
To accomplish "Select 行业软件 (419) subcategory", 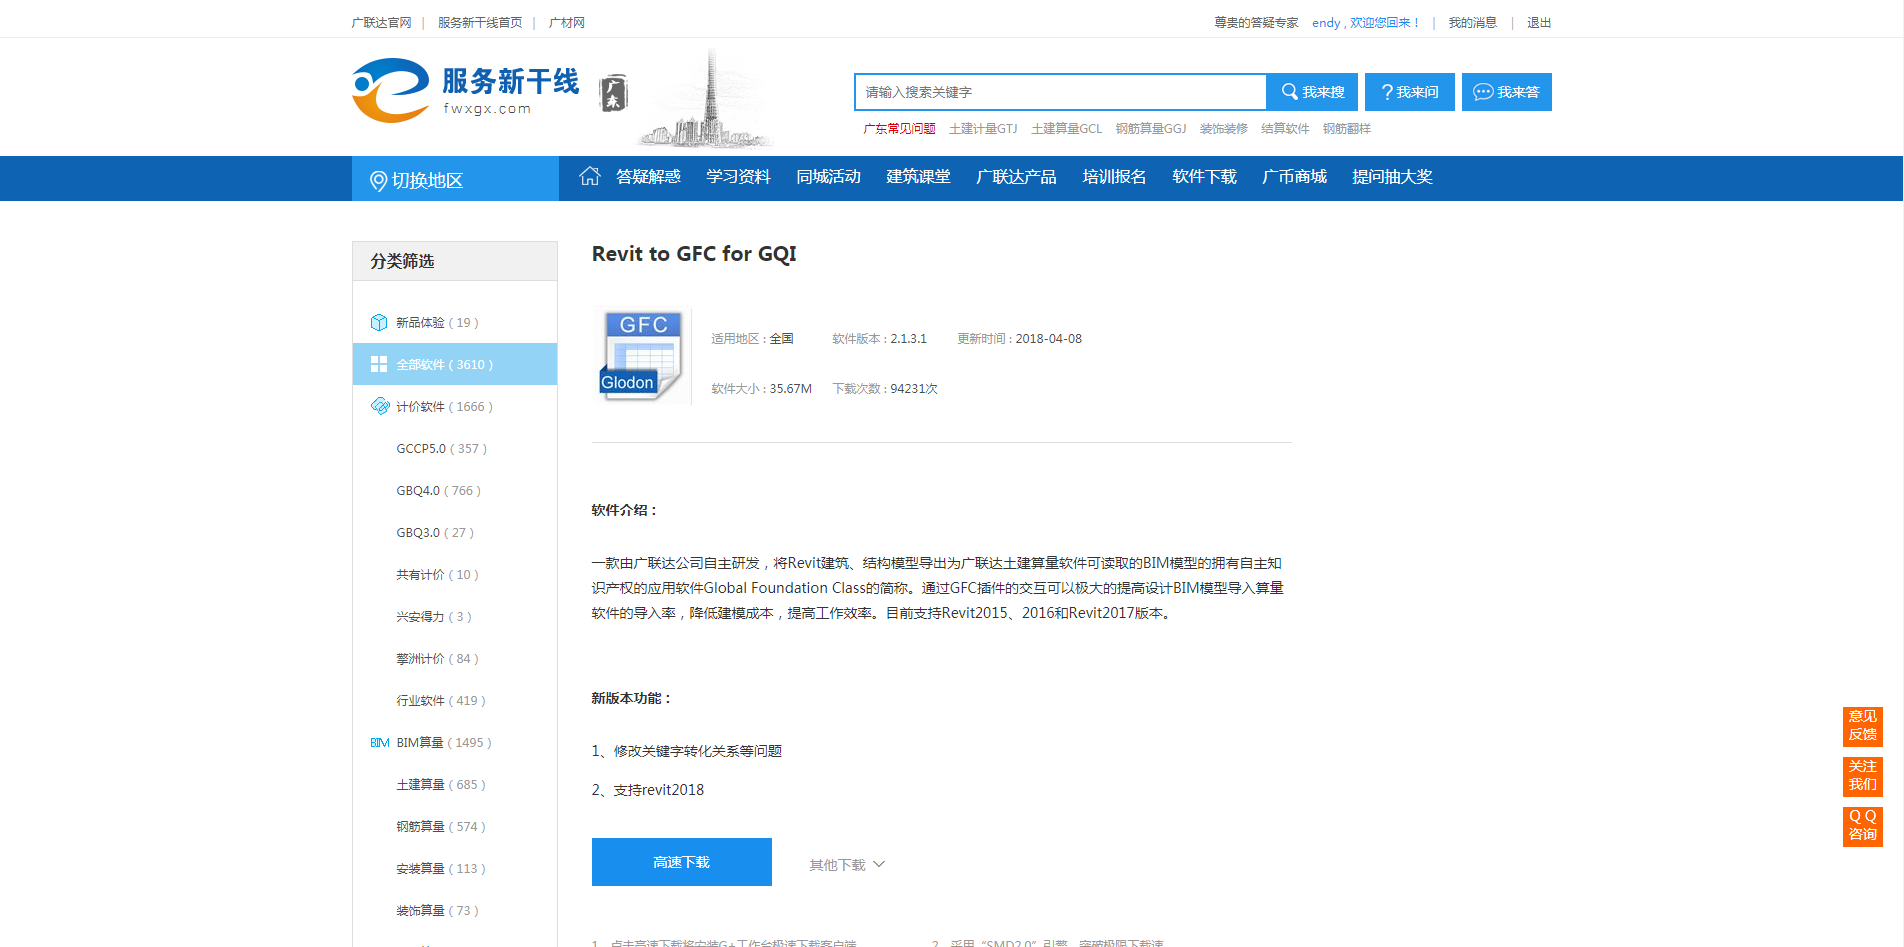I will pyautogui.click(x=455, y=701).
